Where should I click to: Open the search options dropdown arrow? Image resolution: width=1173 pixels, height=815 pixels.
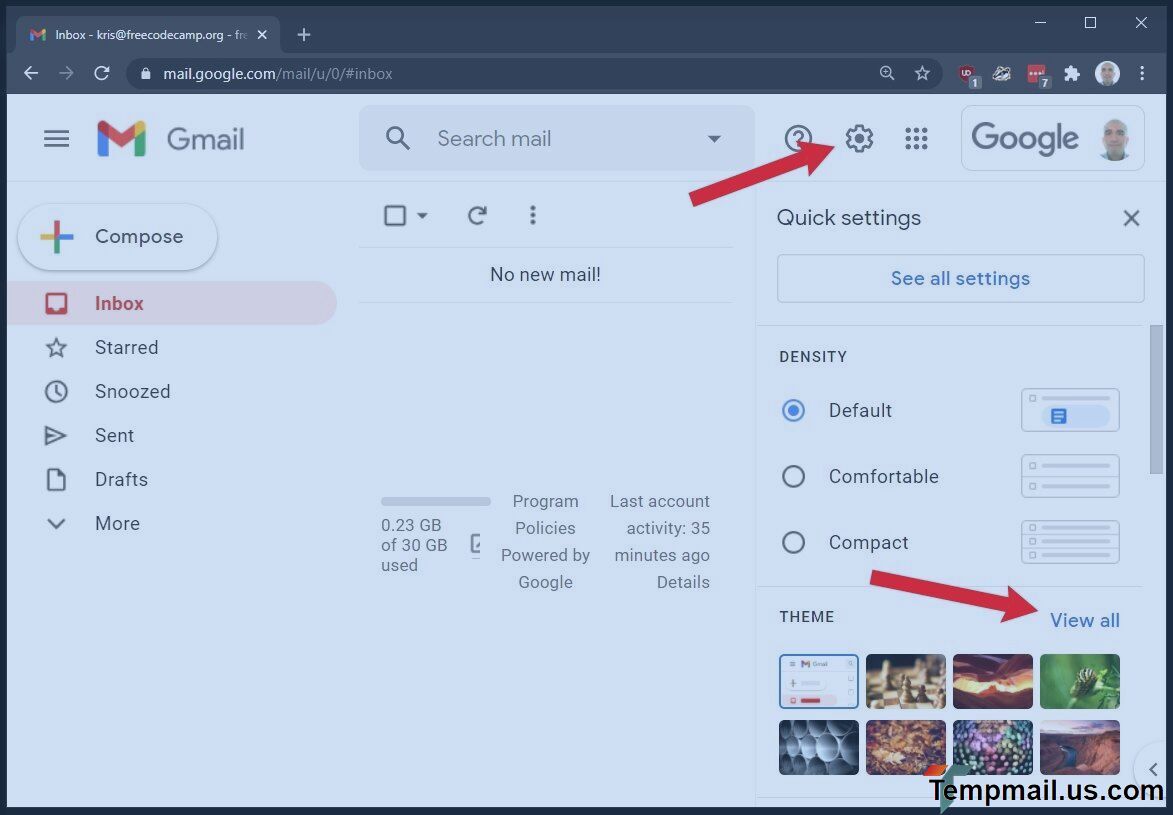click(714, 139)
